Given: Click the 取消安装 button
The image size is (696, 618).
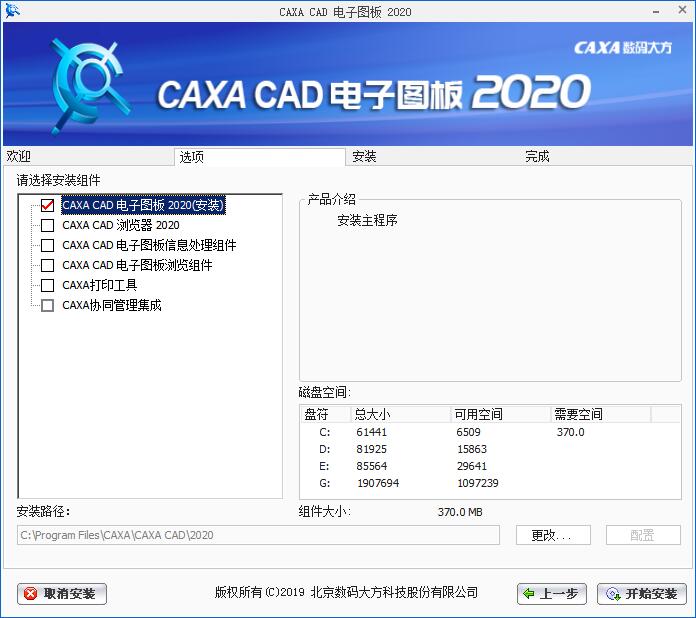Looking at the screenshot, I should 62,594.
